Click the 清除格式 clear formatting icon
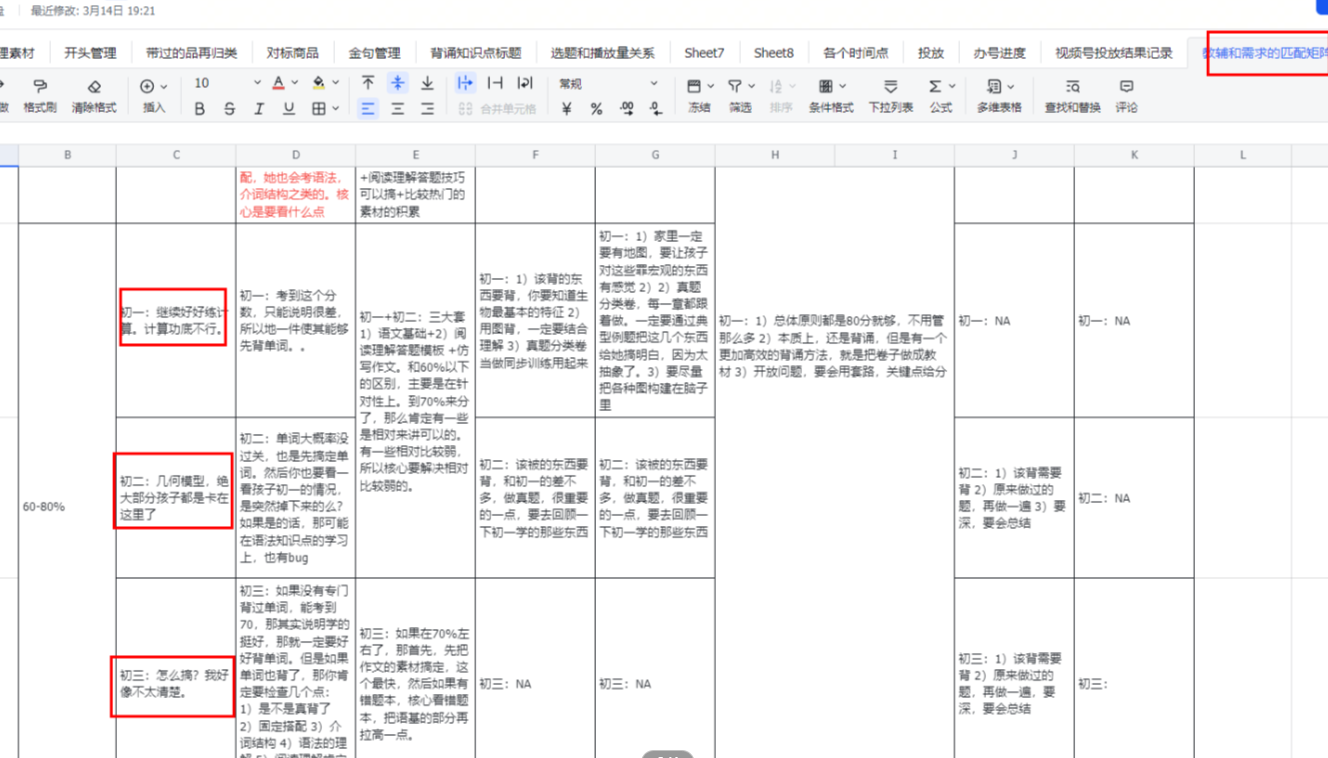Screen dimensions: 1328x758 click(x=94, y=95)
